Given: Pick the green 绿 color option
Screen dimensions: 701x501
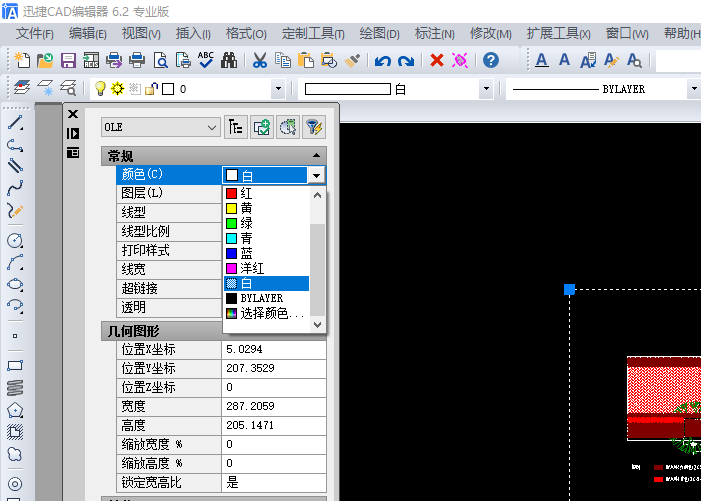Looking at the screenshot, I should point(266,223).
